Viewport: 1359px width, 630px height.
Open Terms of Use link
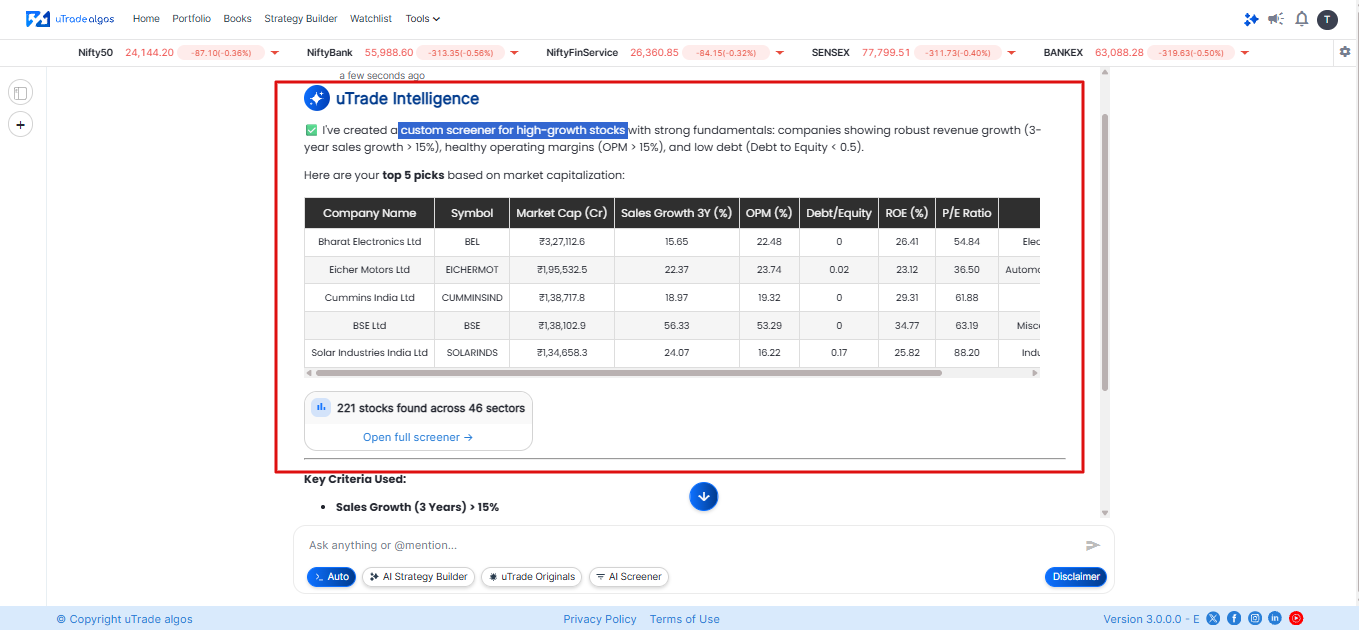(x=685, y=619)
